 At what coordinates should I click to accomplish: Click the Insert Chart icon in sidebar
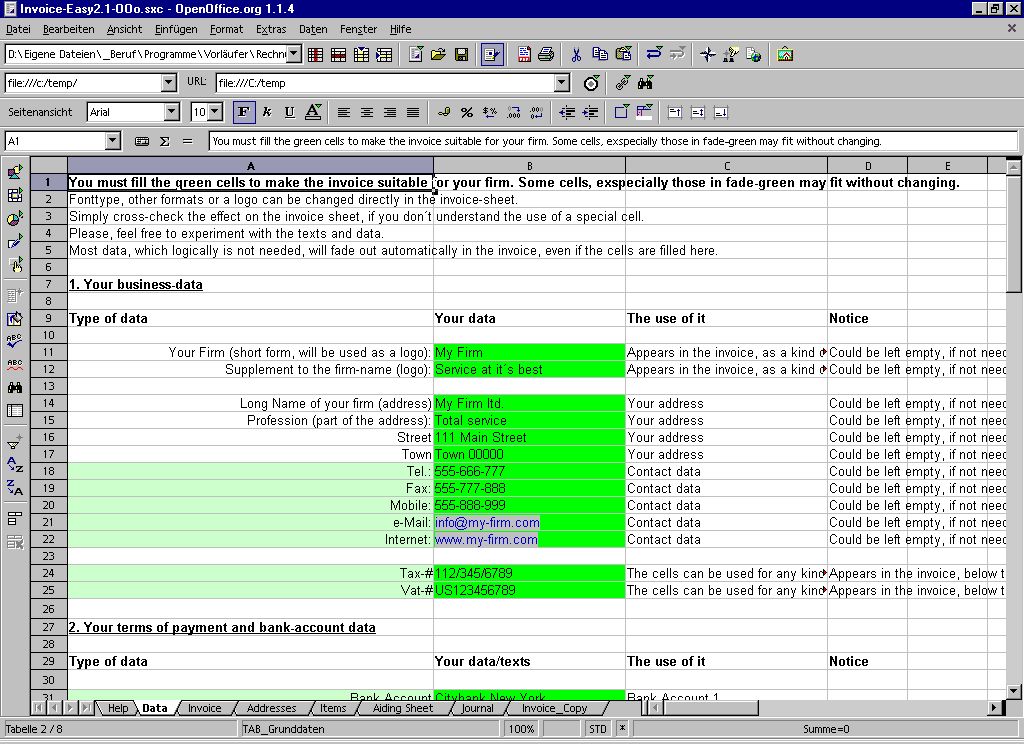15,219
